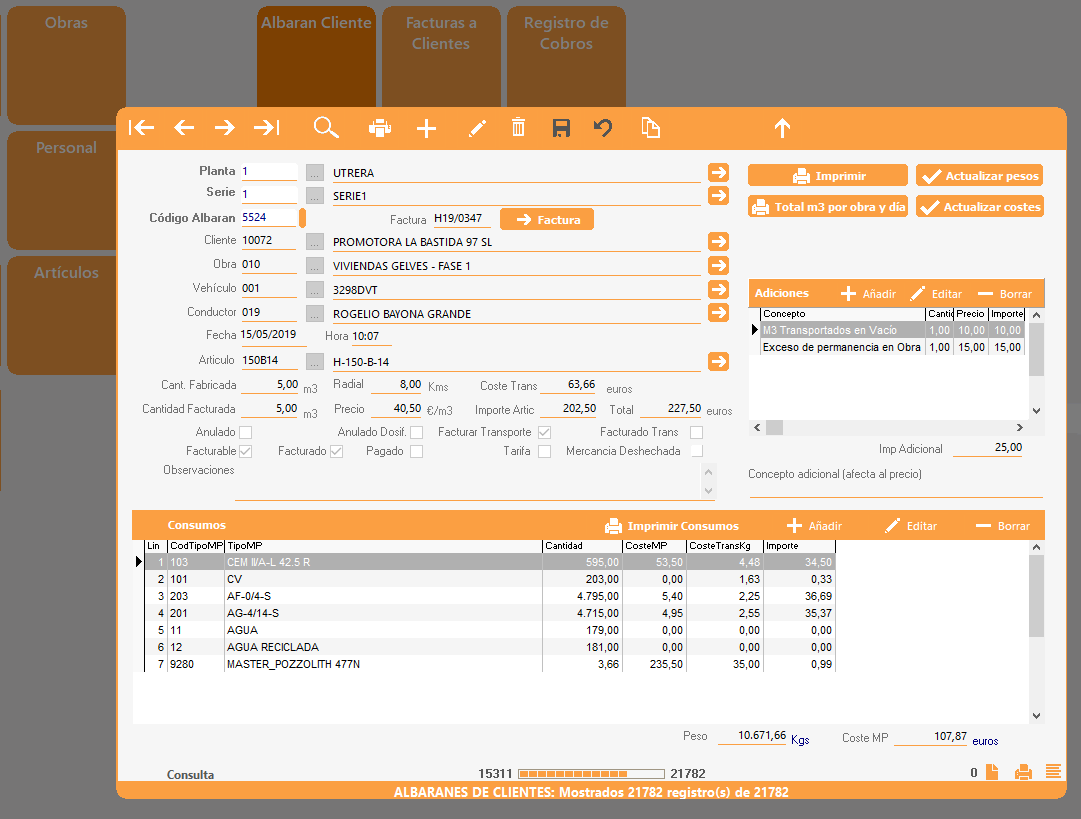Open the Facturas a Clientes tab

[x=441, y=34]
